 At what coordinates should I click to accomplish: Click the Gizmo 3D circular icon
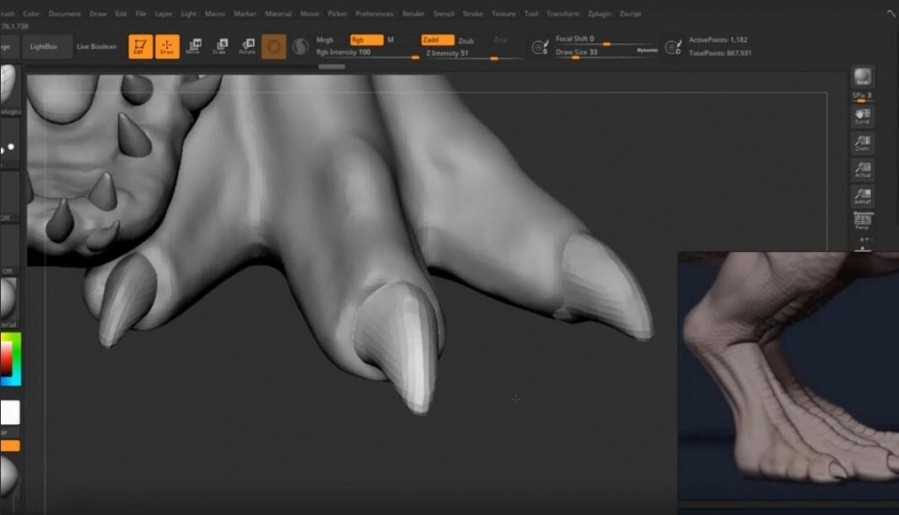point(274,46)
